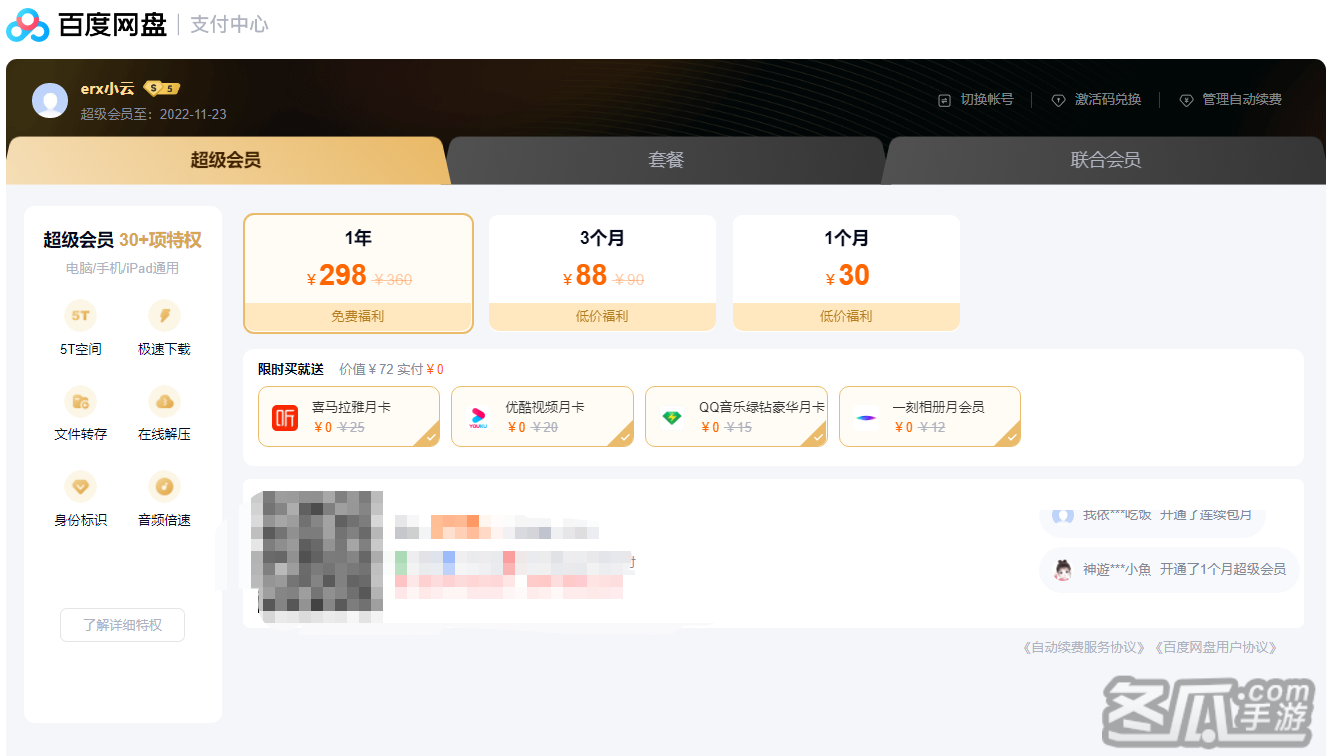1342x756 pixels.
Task: Toggle checkmark on QQ音乐绿钻豪华月卡 card
Action: [x=817, y=436]
